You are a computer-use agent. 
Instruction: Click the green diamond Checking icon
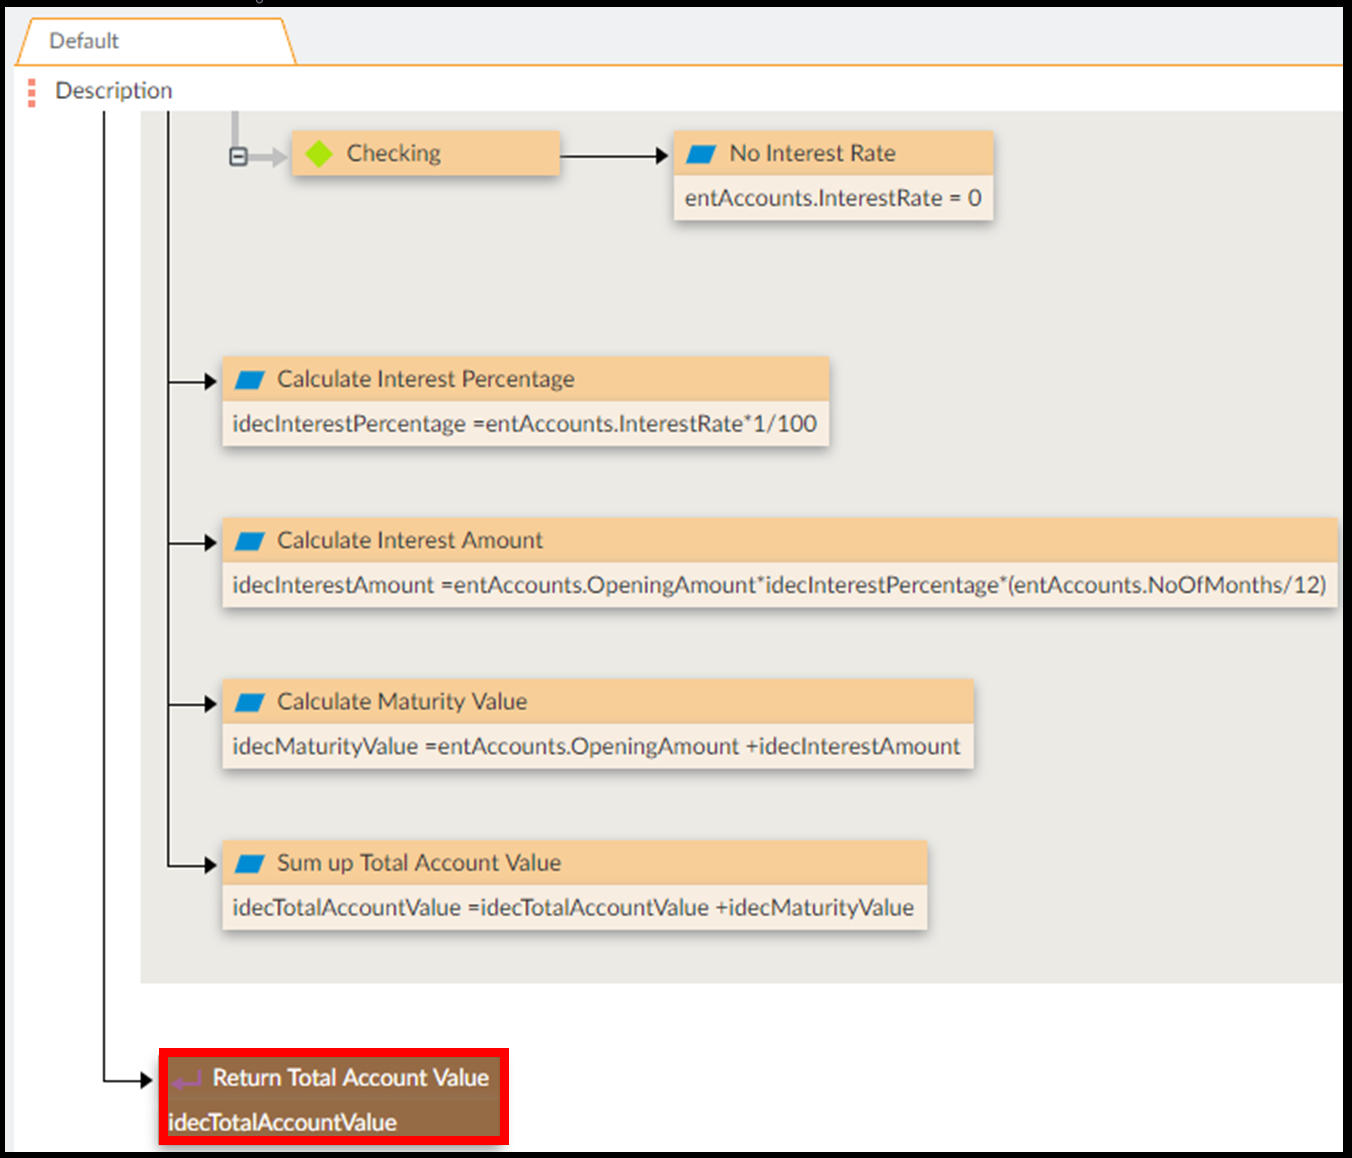click(319, 154)
